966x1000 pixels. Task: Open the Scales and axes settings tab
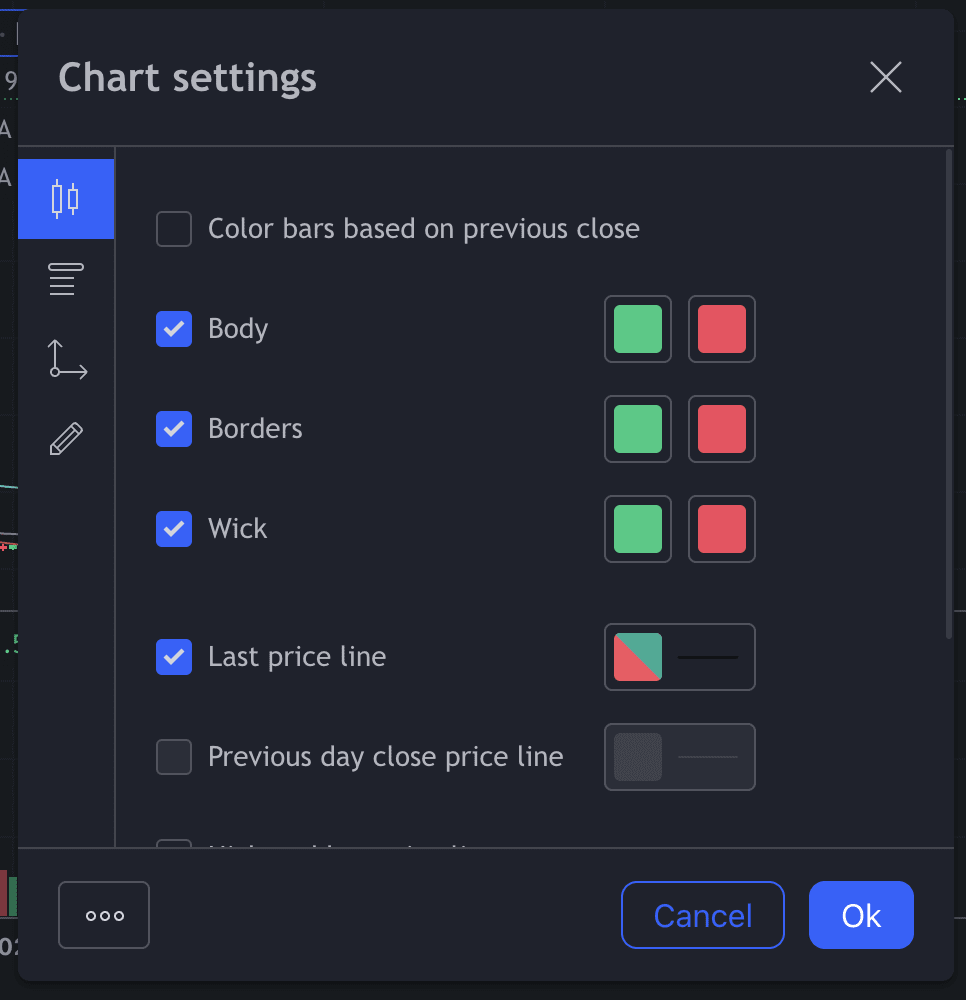[67, 359]
